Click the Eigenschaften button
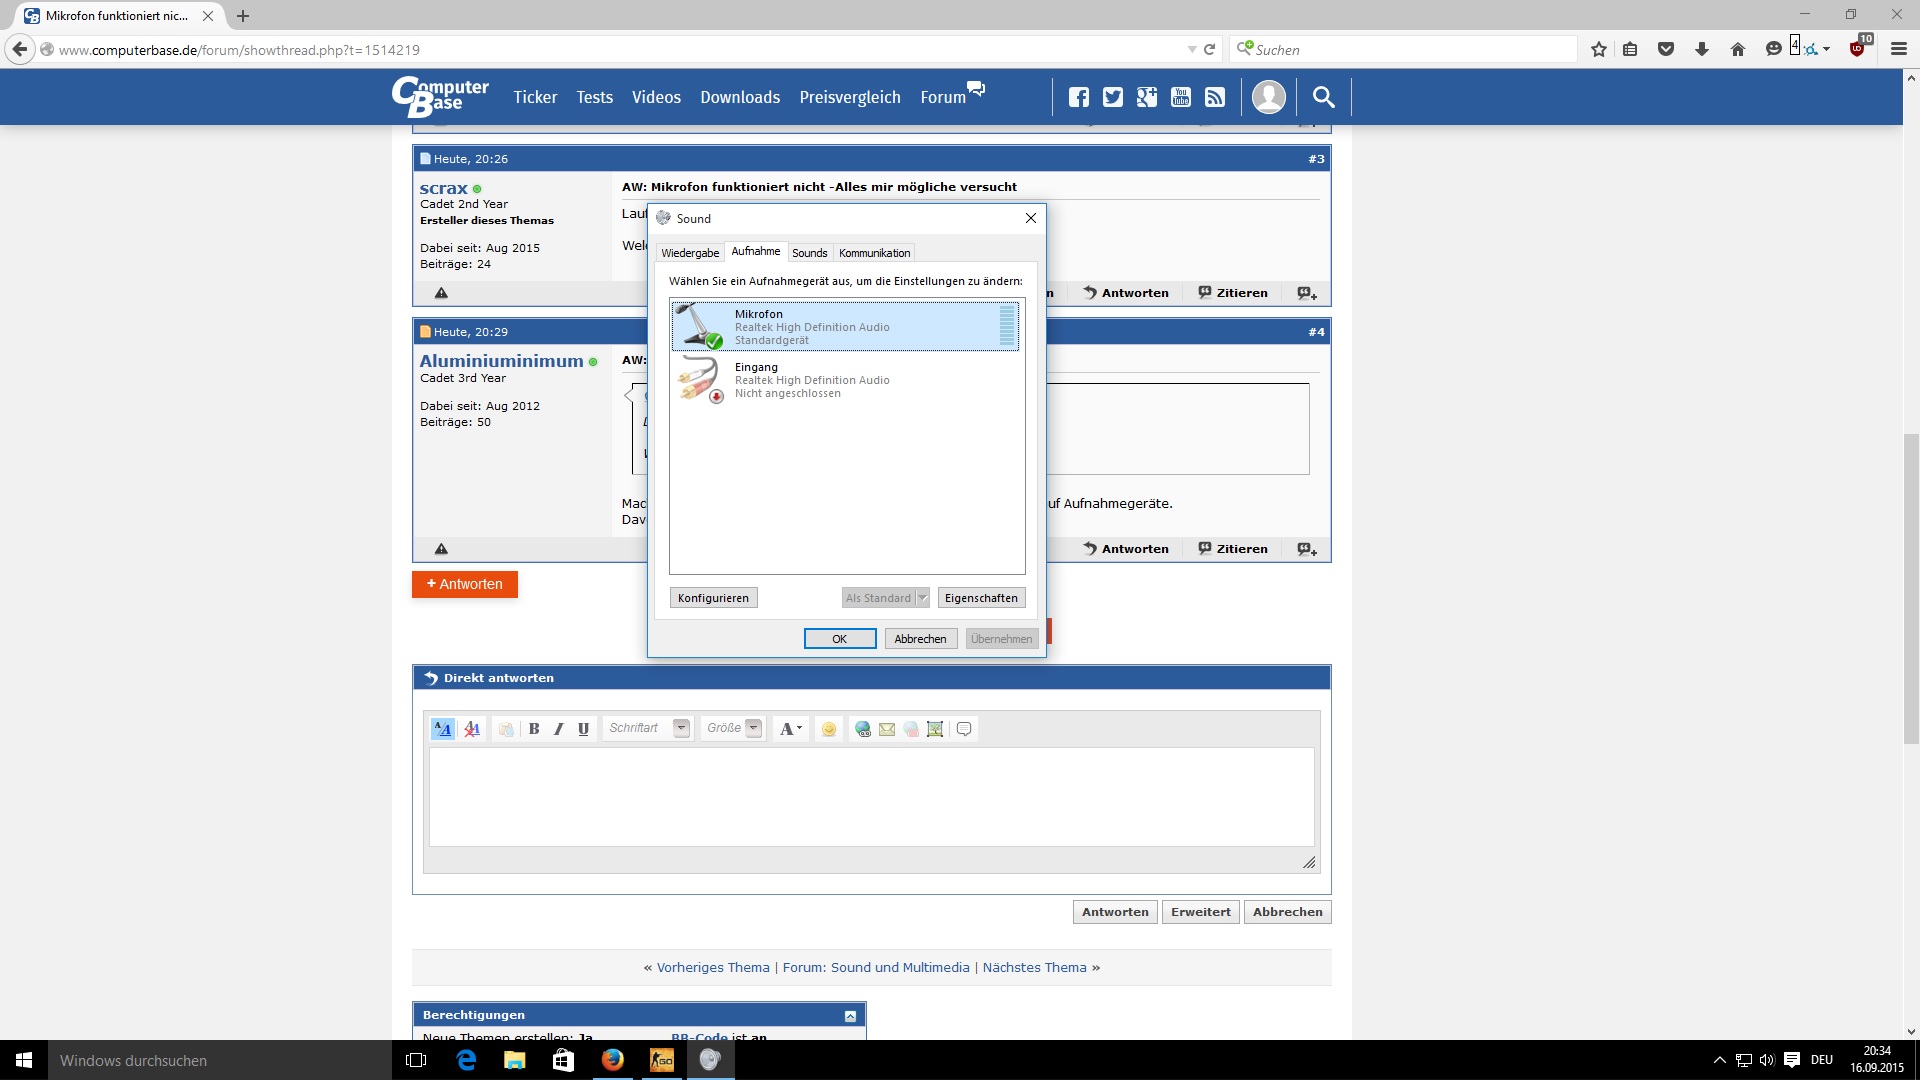Image resolution: width=1920 pixels, height=1080 pixels. pos(981,598)
